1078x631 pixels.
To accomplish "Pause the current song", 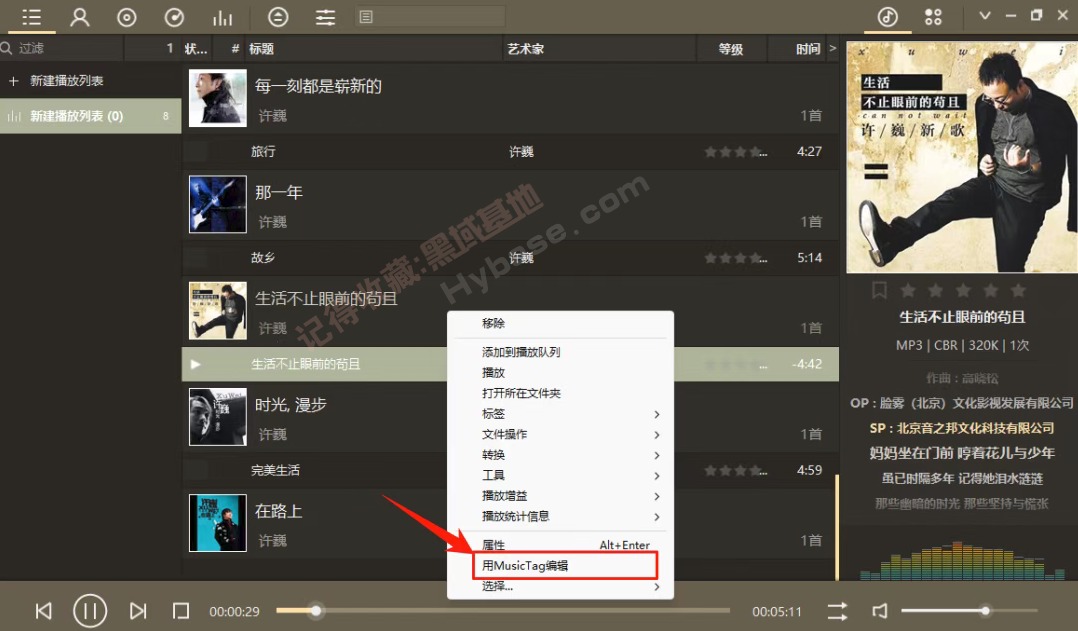I will tap(90, 610).
